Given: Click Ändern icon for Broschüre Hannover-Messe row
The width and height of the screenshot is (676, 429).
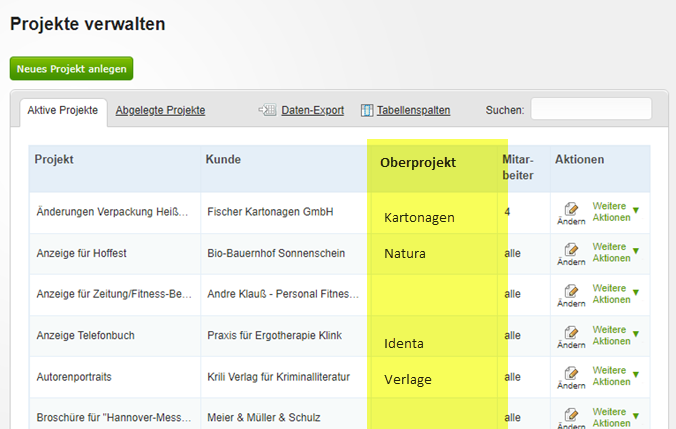Looking at the screenshot, I should tap(571, 414).
